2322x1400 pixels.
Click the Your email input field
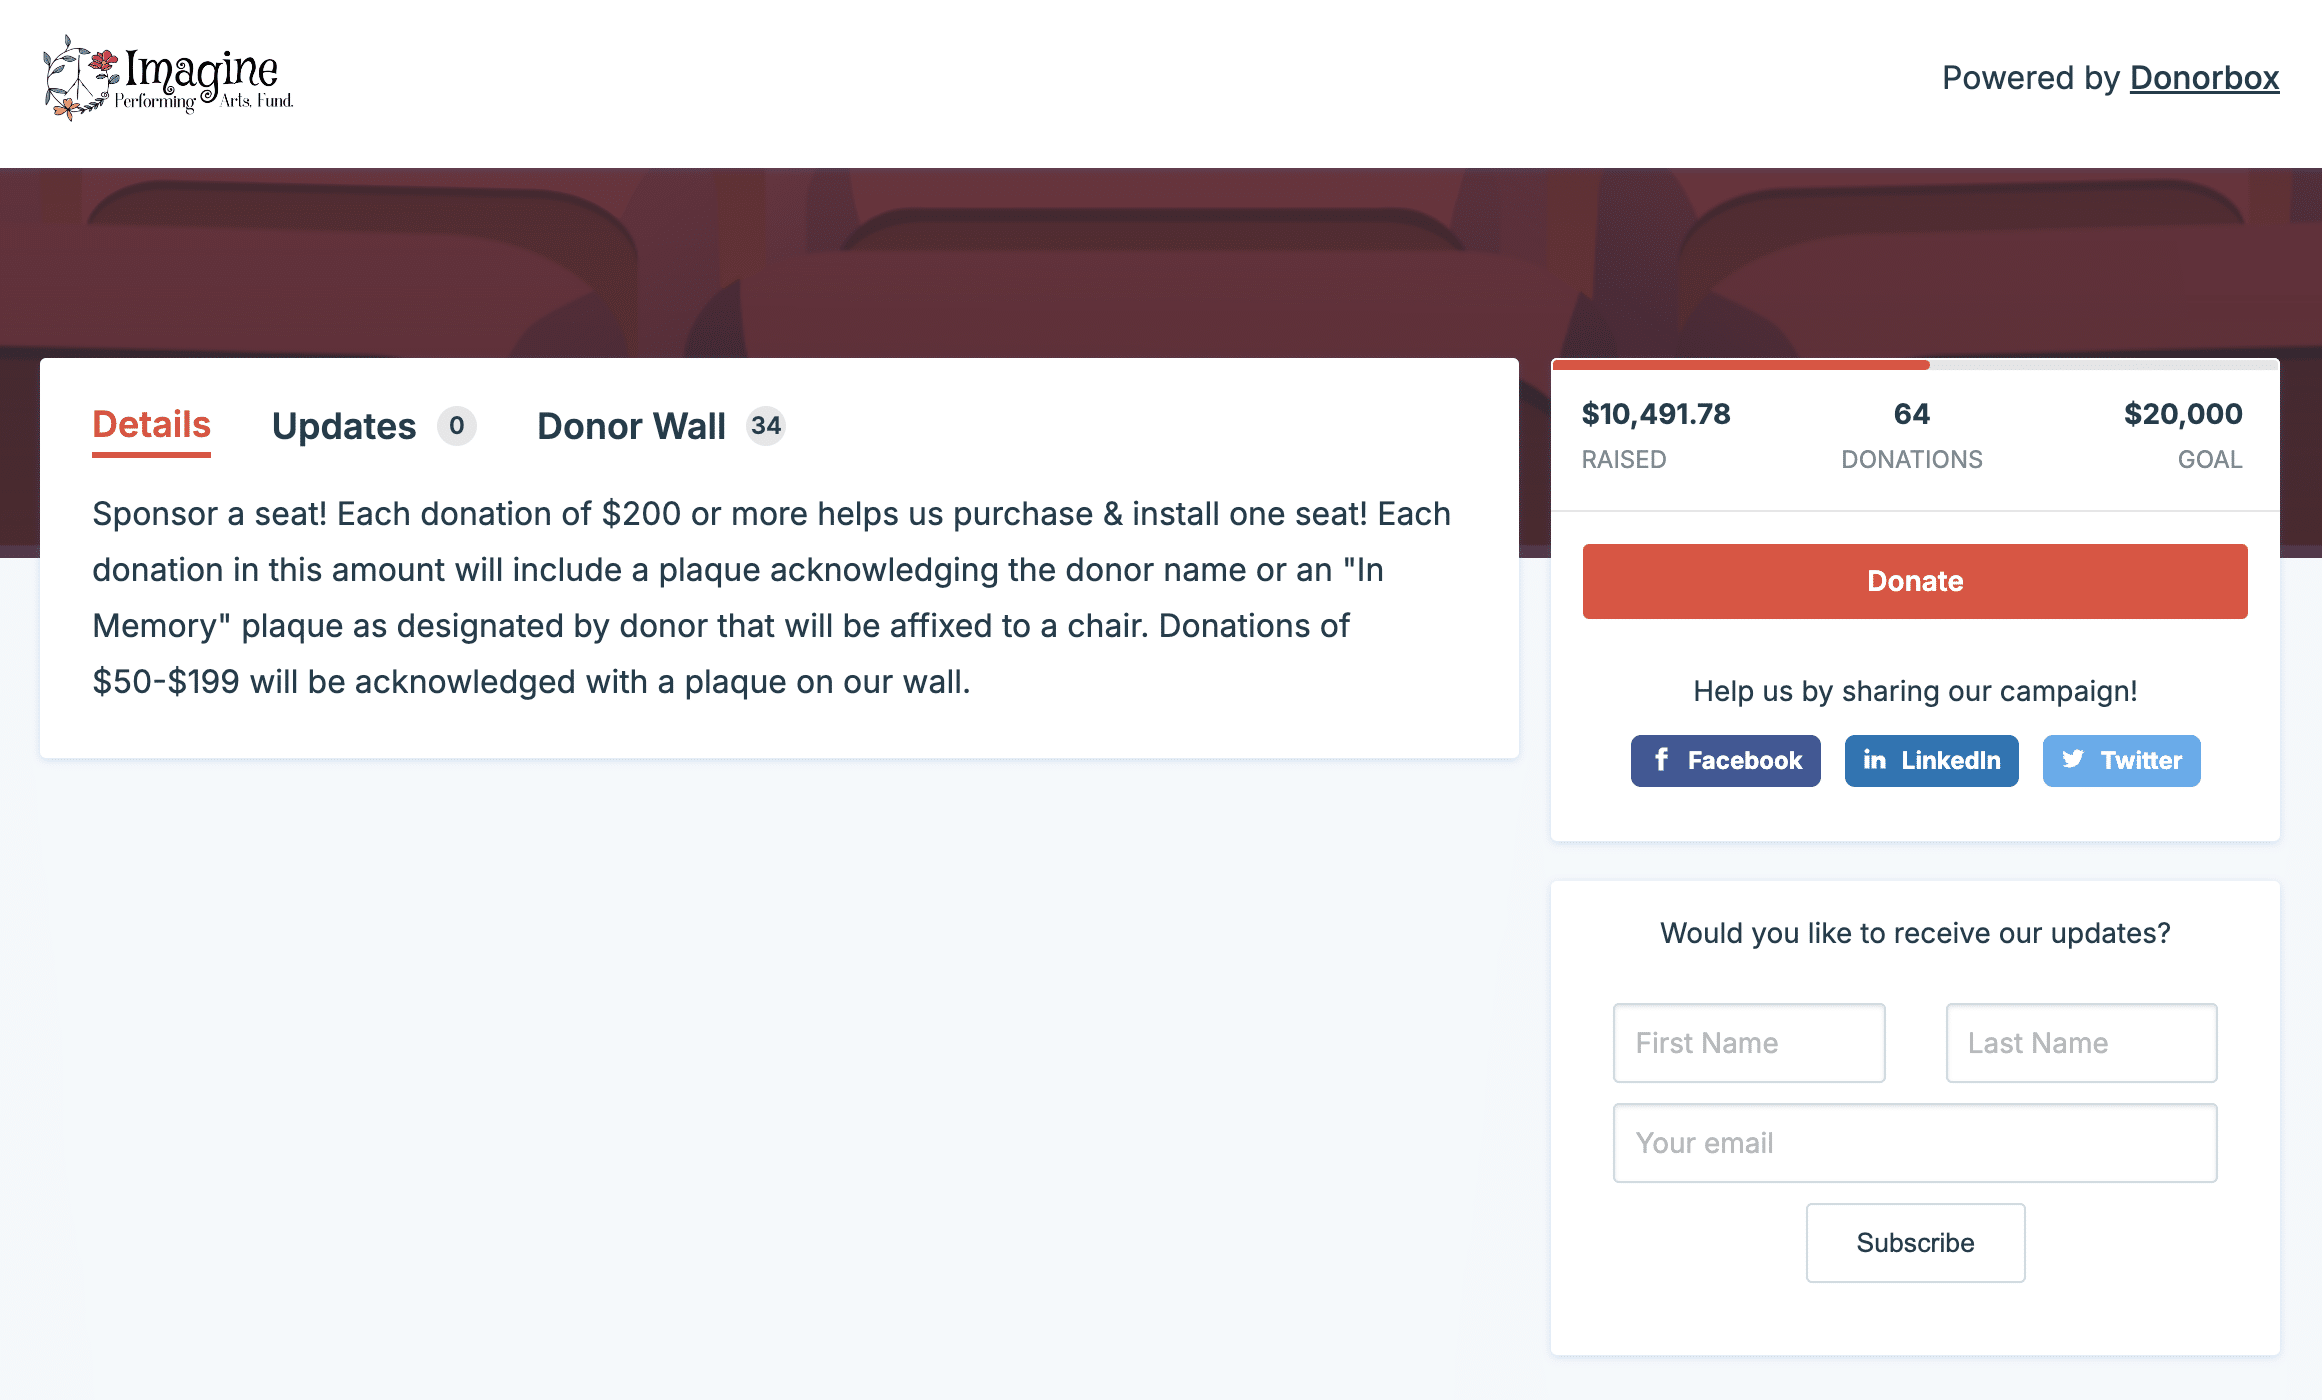pos(1914,1143)
